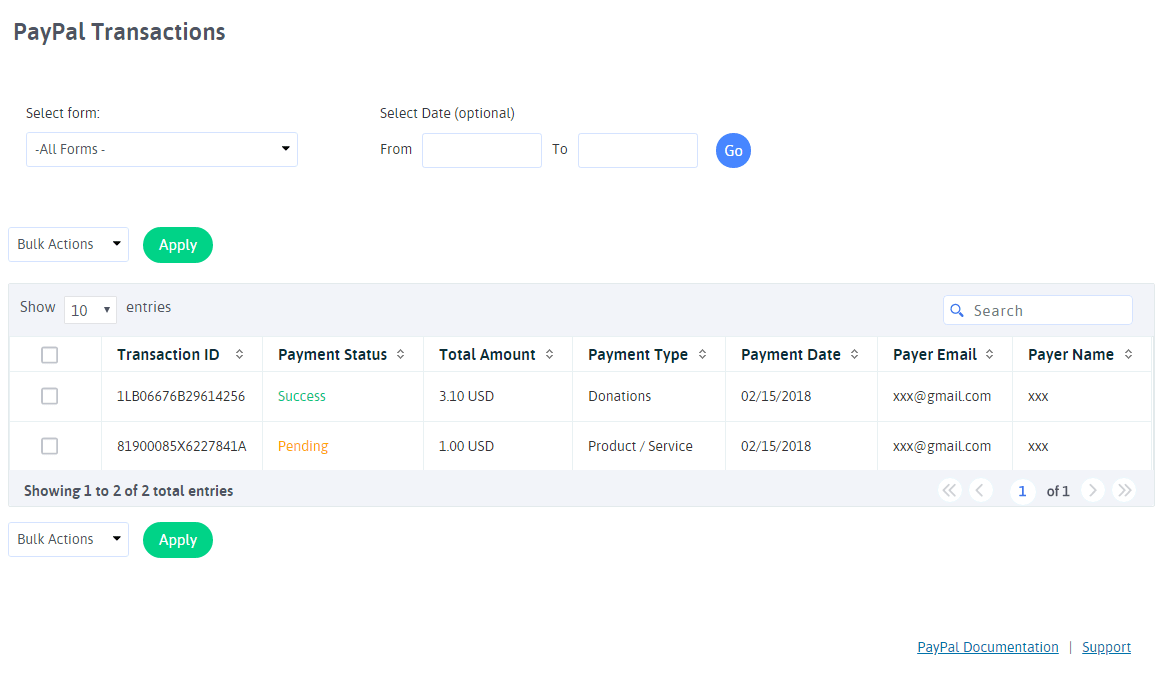The image size is (1170, 673).
Task: Click the Success status text
Action: (x=301, y=396)
